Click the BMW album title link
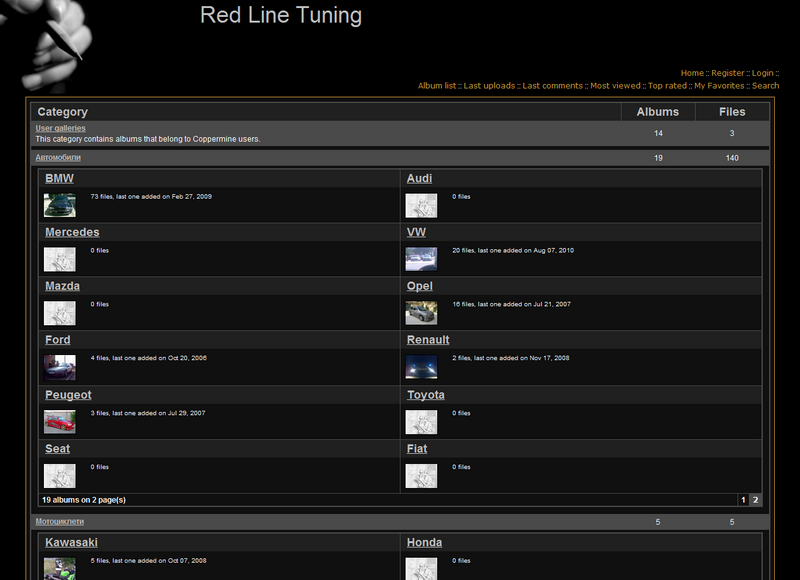This screenshot has height=580, width=800. [59, 179]
